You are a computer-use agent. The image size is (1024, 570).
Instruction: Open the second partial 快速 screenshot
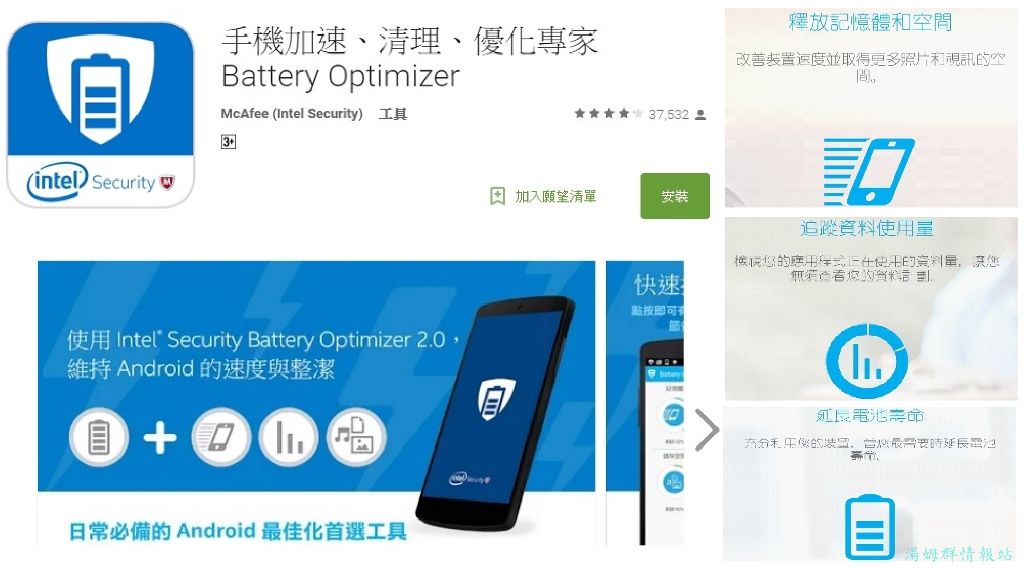click(645, 403)
